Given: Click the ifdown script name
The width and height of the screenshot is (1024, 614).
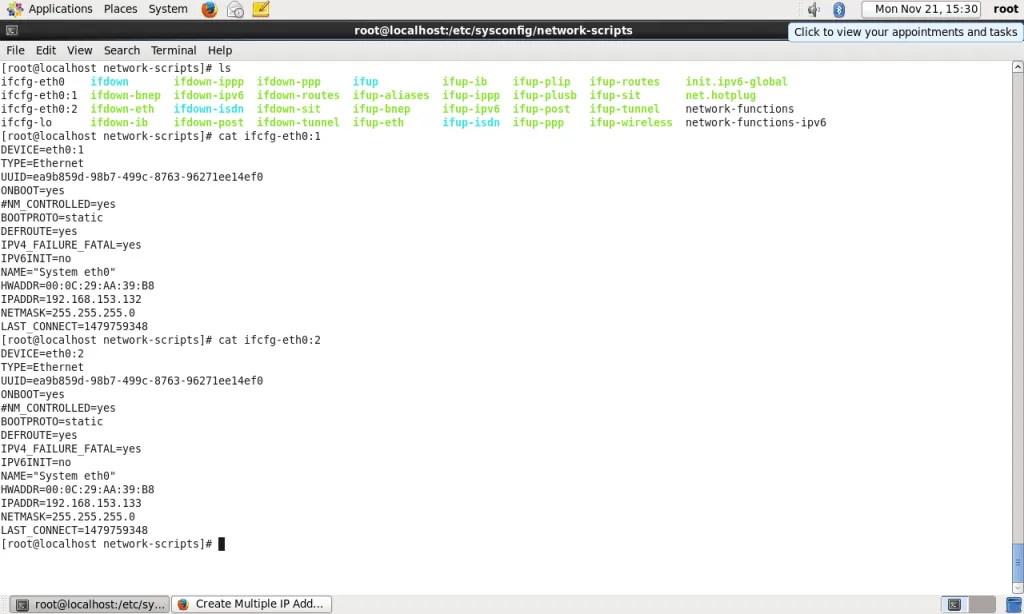Looking at the screenshot, I should pyautogui.click(x=109, y=82).
